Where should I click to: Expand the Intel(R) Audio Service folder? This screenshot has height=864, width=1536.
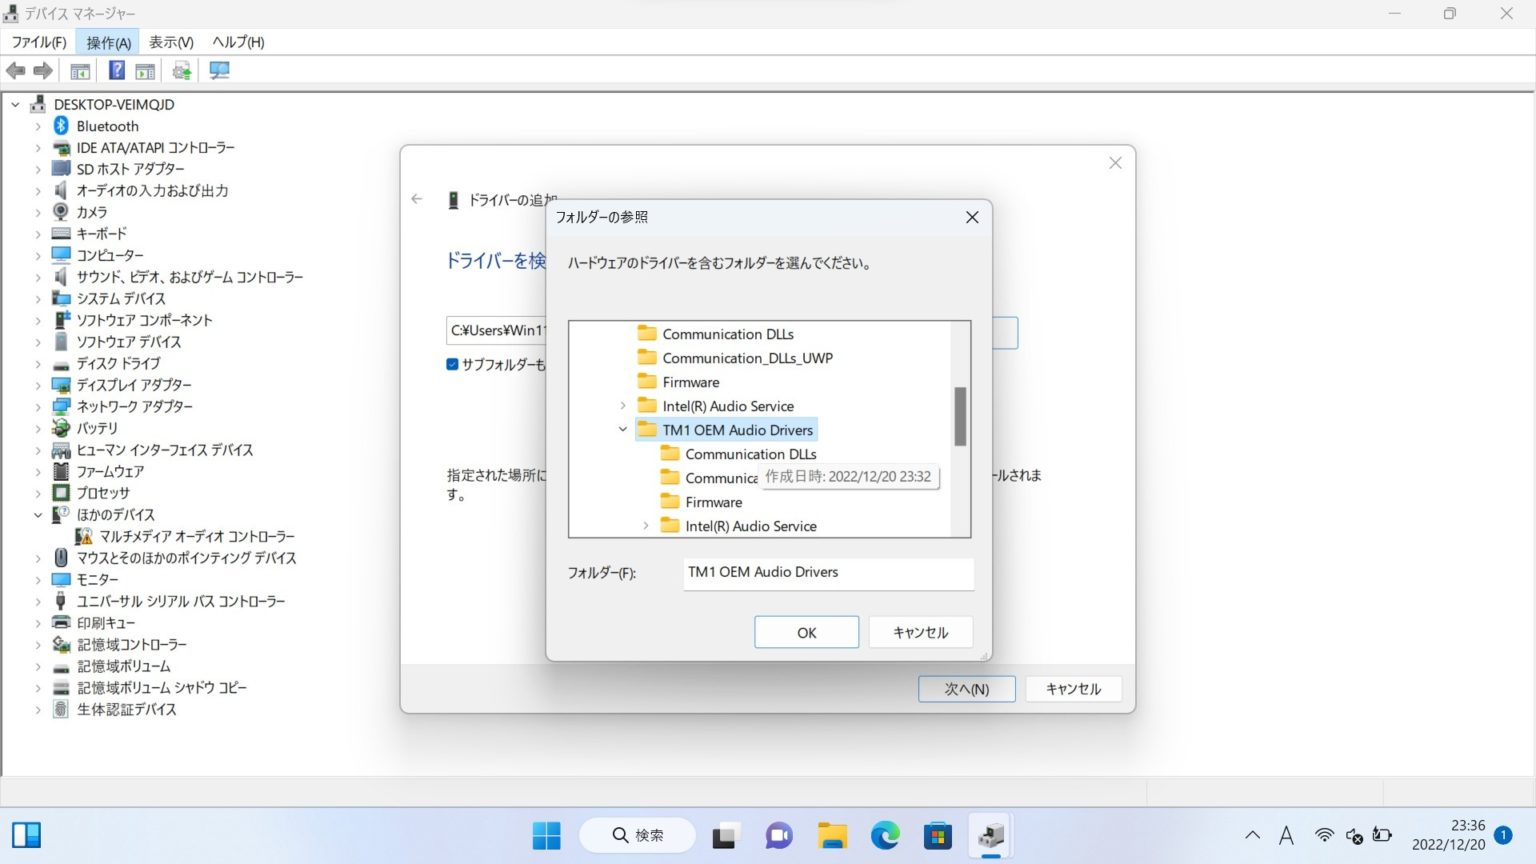pyautogui.click(x=623, y=406)
